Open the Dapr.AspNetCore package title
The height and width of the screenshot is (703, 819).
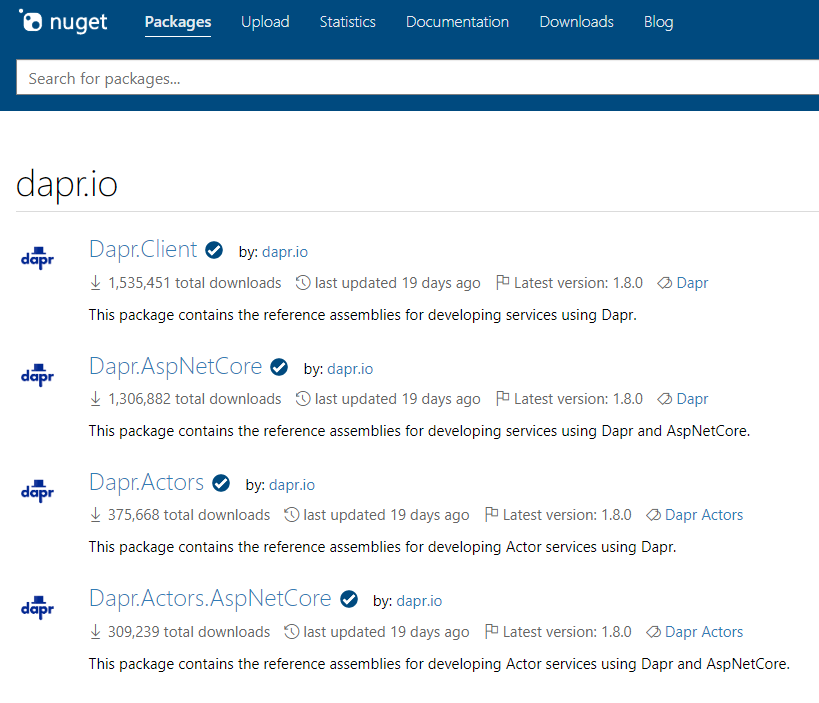point(176,366)
